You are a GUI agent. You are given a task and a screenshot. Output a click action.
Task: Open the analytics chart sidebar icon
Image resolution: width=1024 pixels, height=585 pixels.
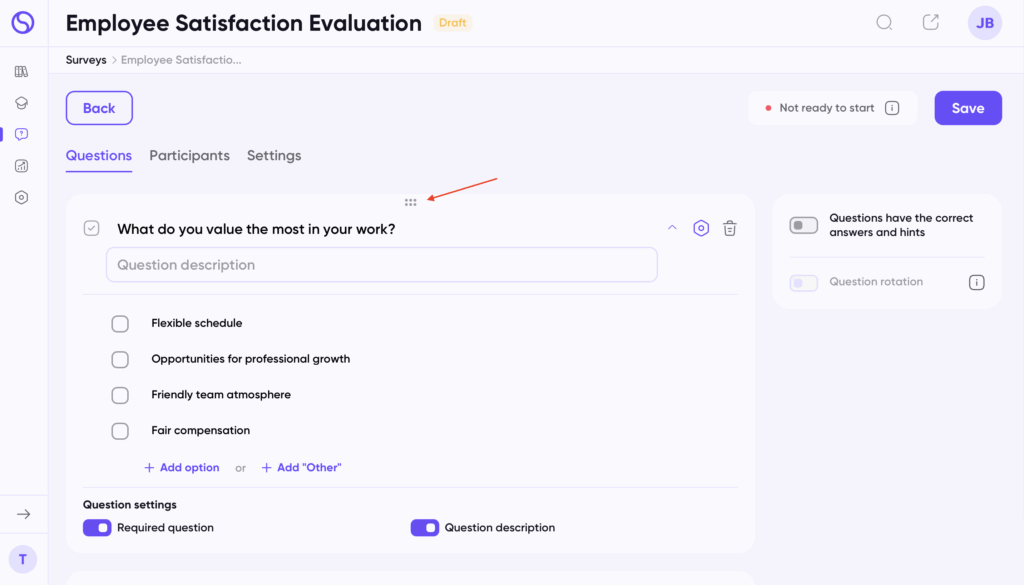click(x=22, y=166)
